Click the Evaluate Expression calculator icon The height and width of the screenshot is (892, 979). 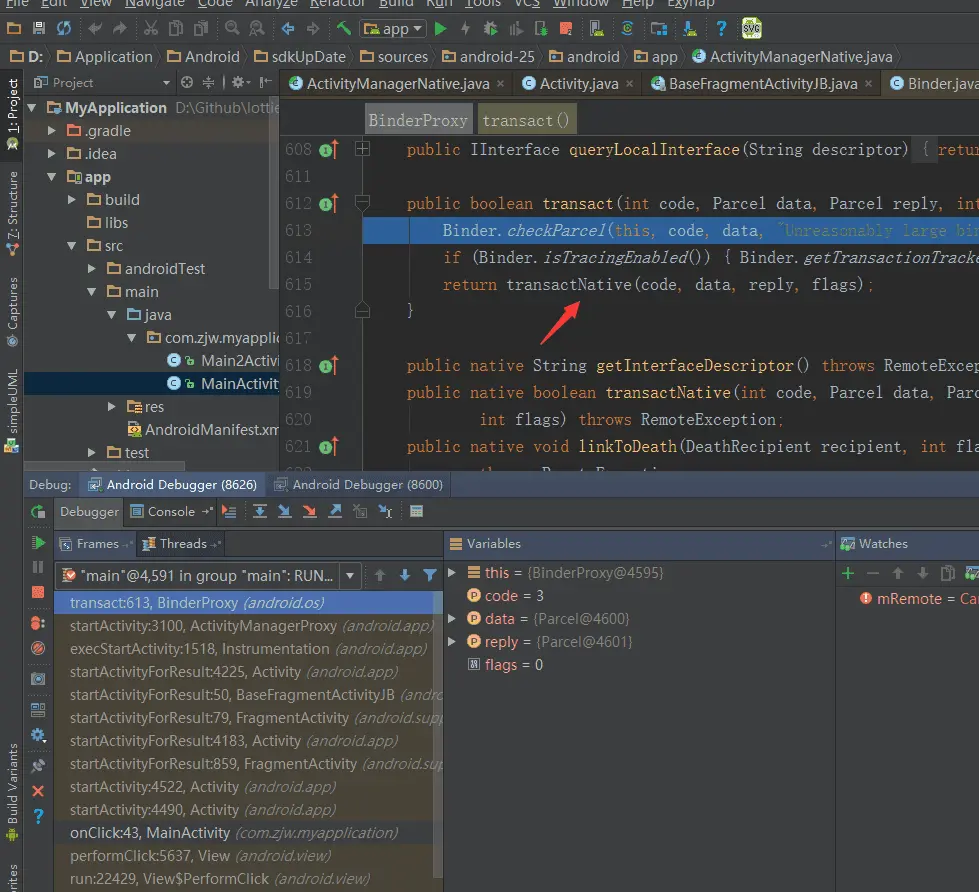[416, 512]
